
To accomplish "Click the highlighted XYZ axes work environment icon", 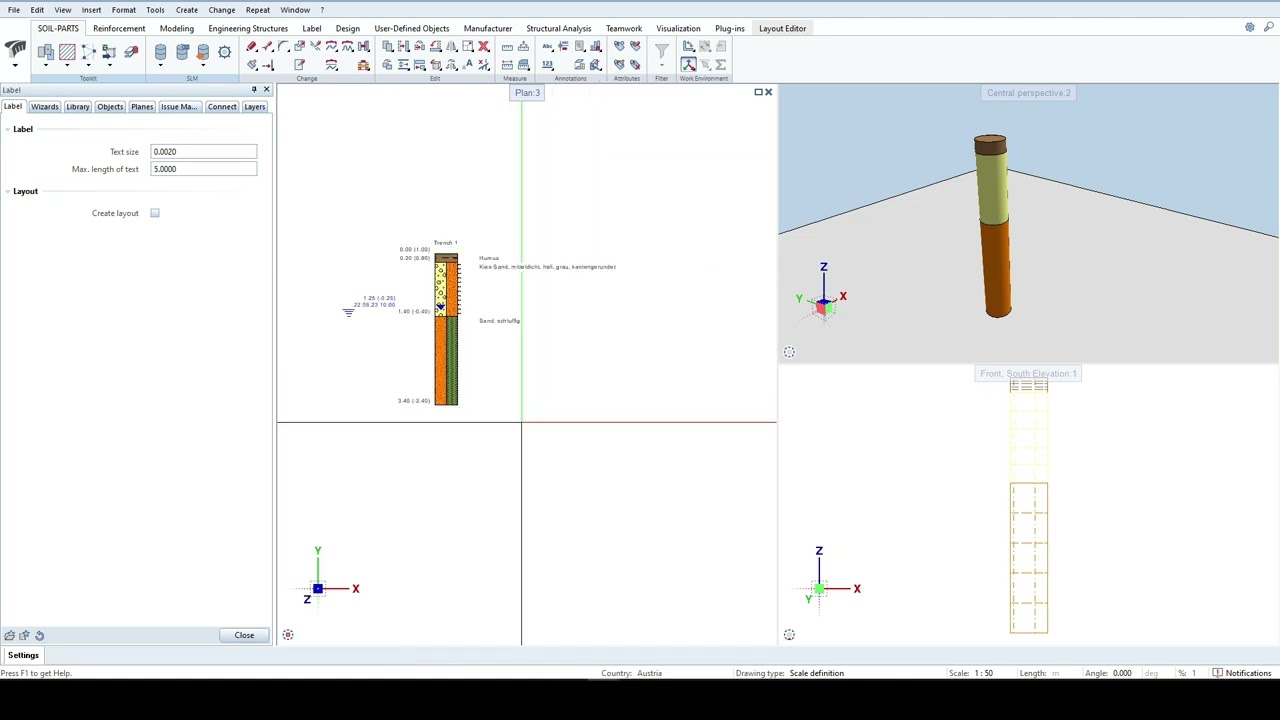I will click(689, 65).
